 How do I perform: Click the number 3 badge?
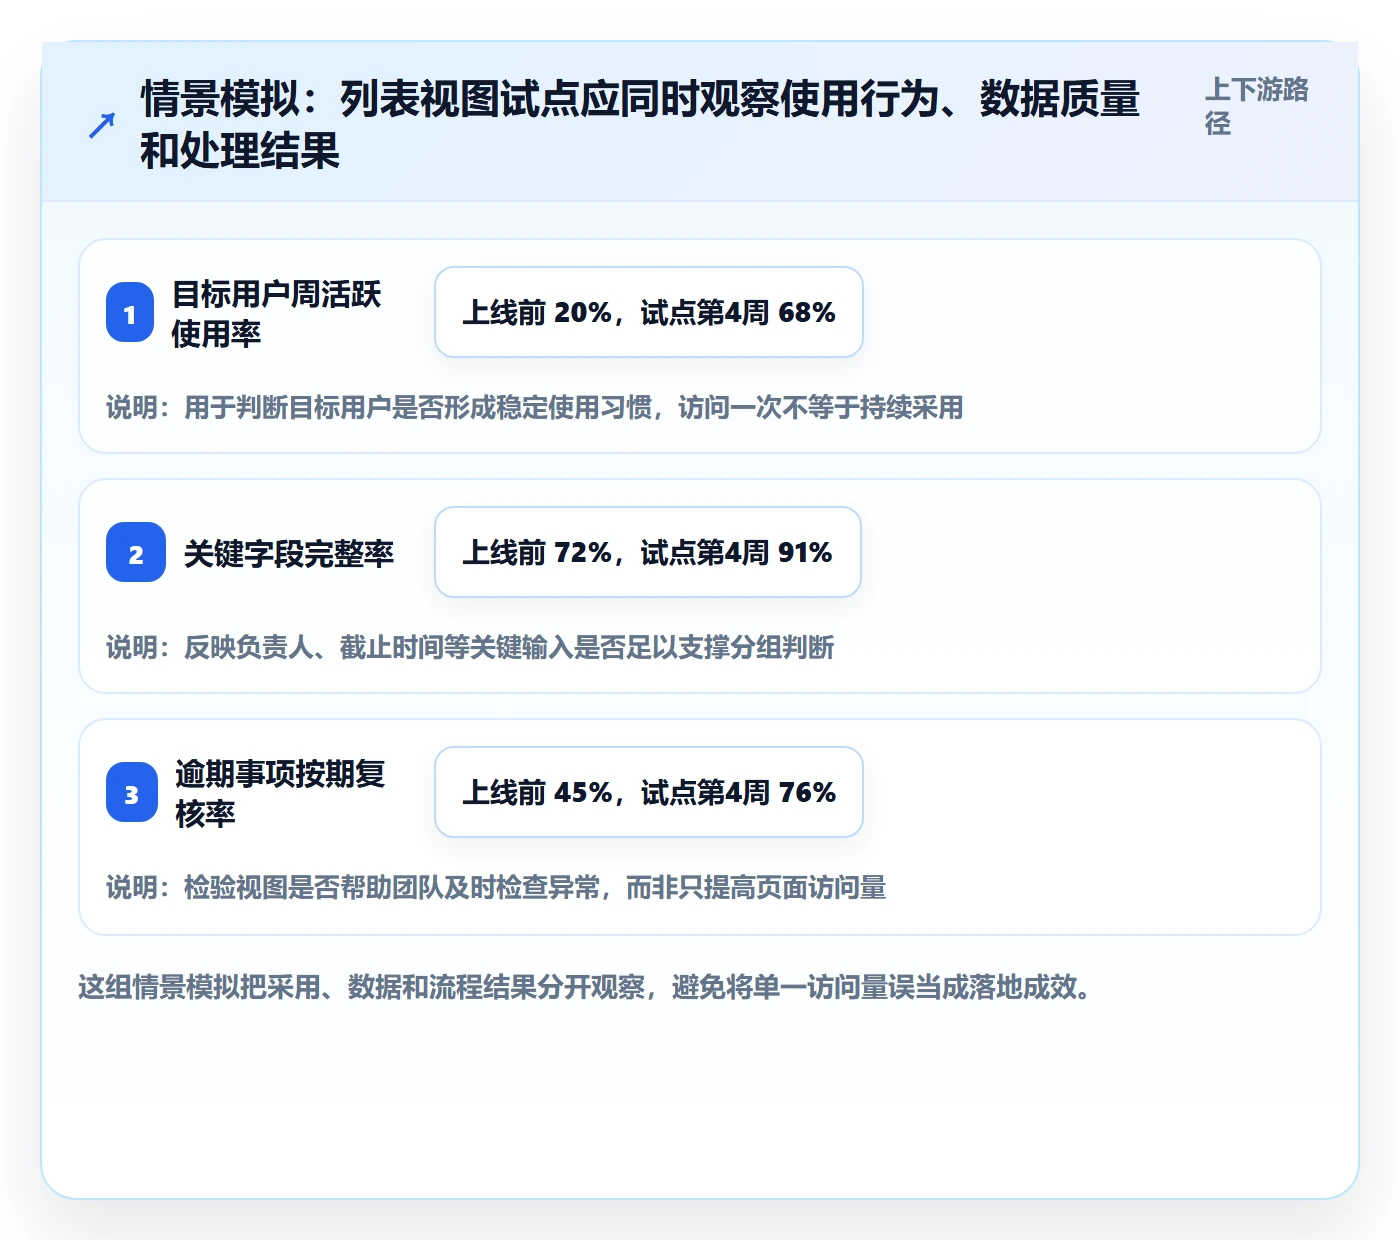coord(132,792)
